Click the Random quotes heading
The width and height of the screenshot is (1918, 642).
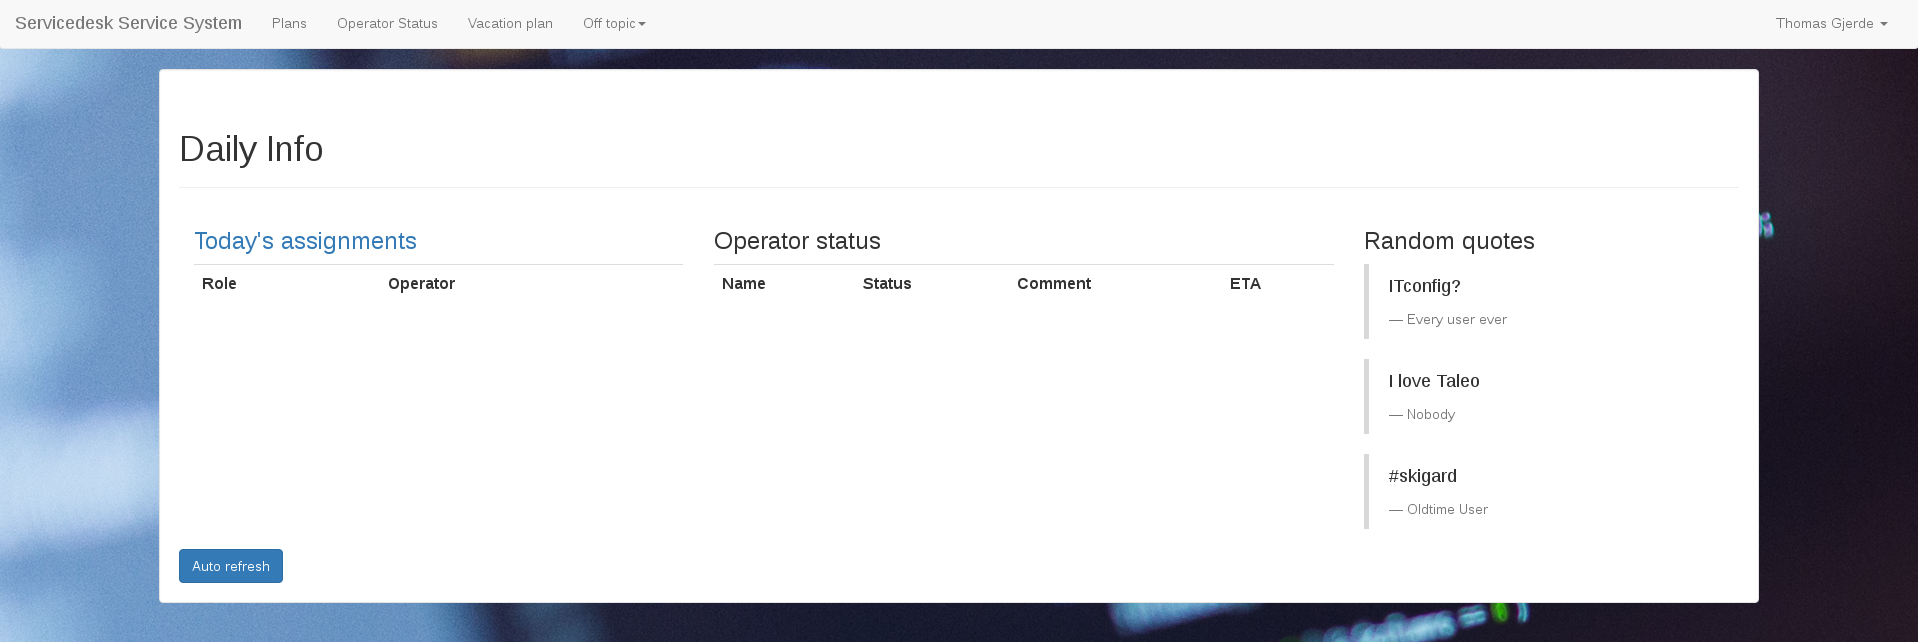pos(1449,241)
